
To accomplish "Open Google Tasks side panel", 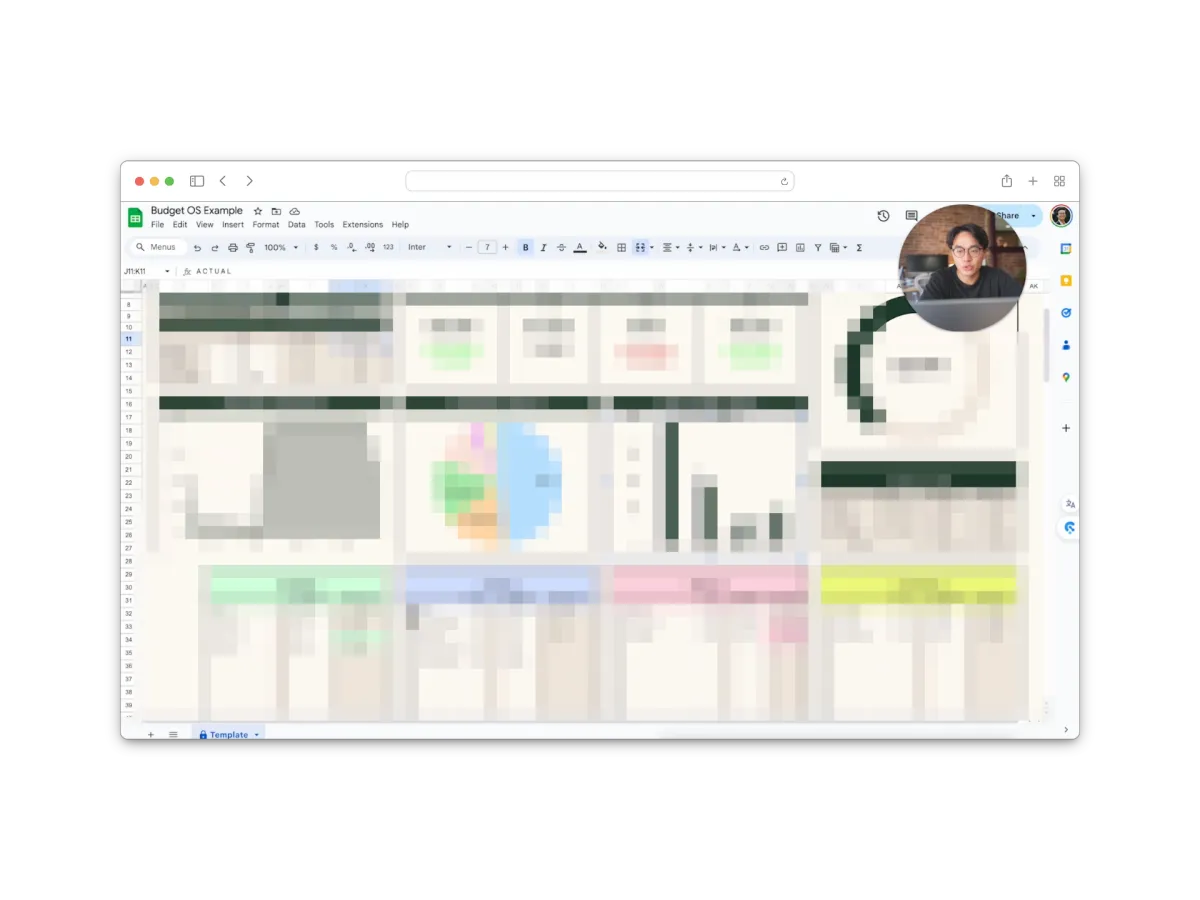I will point(1066,313).
